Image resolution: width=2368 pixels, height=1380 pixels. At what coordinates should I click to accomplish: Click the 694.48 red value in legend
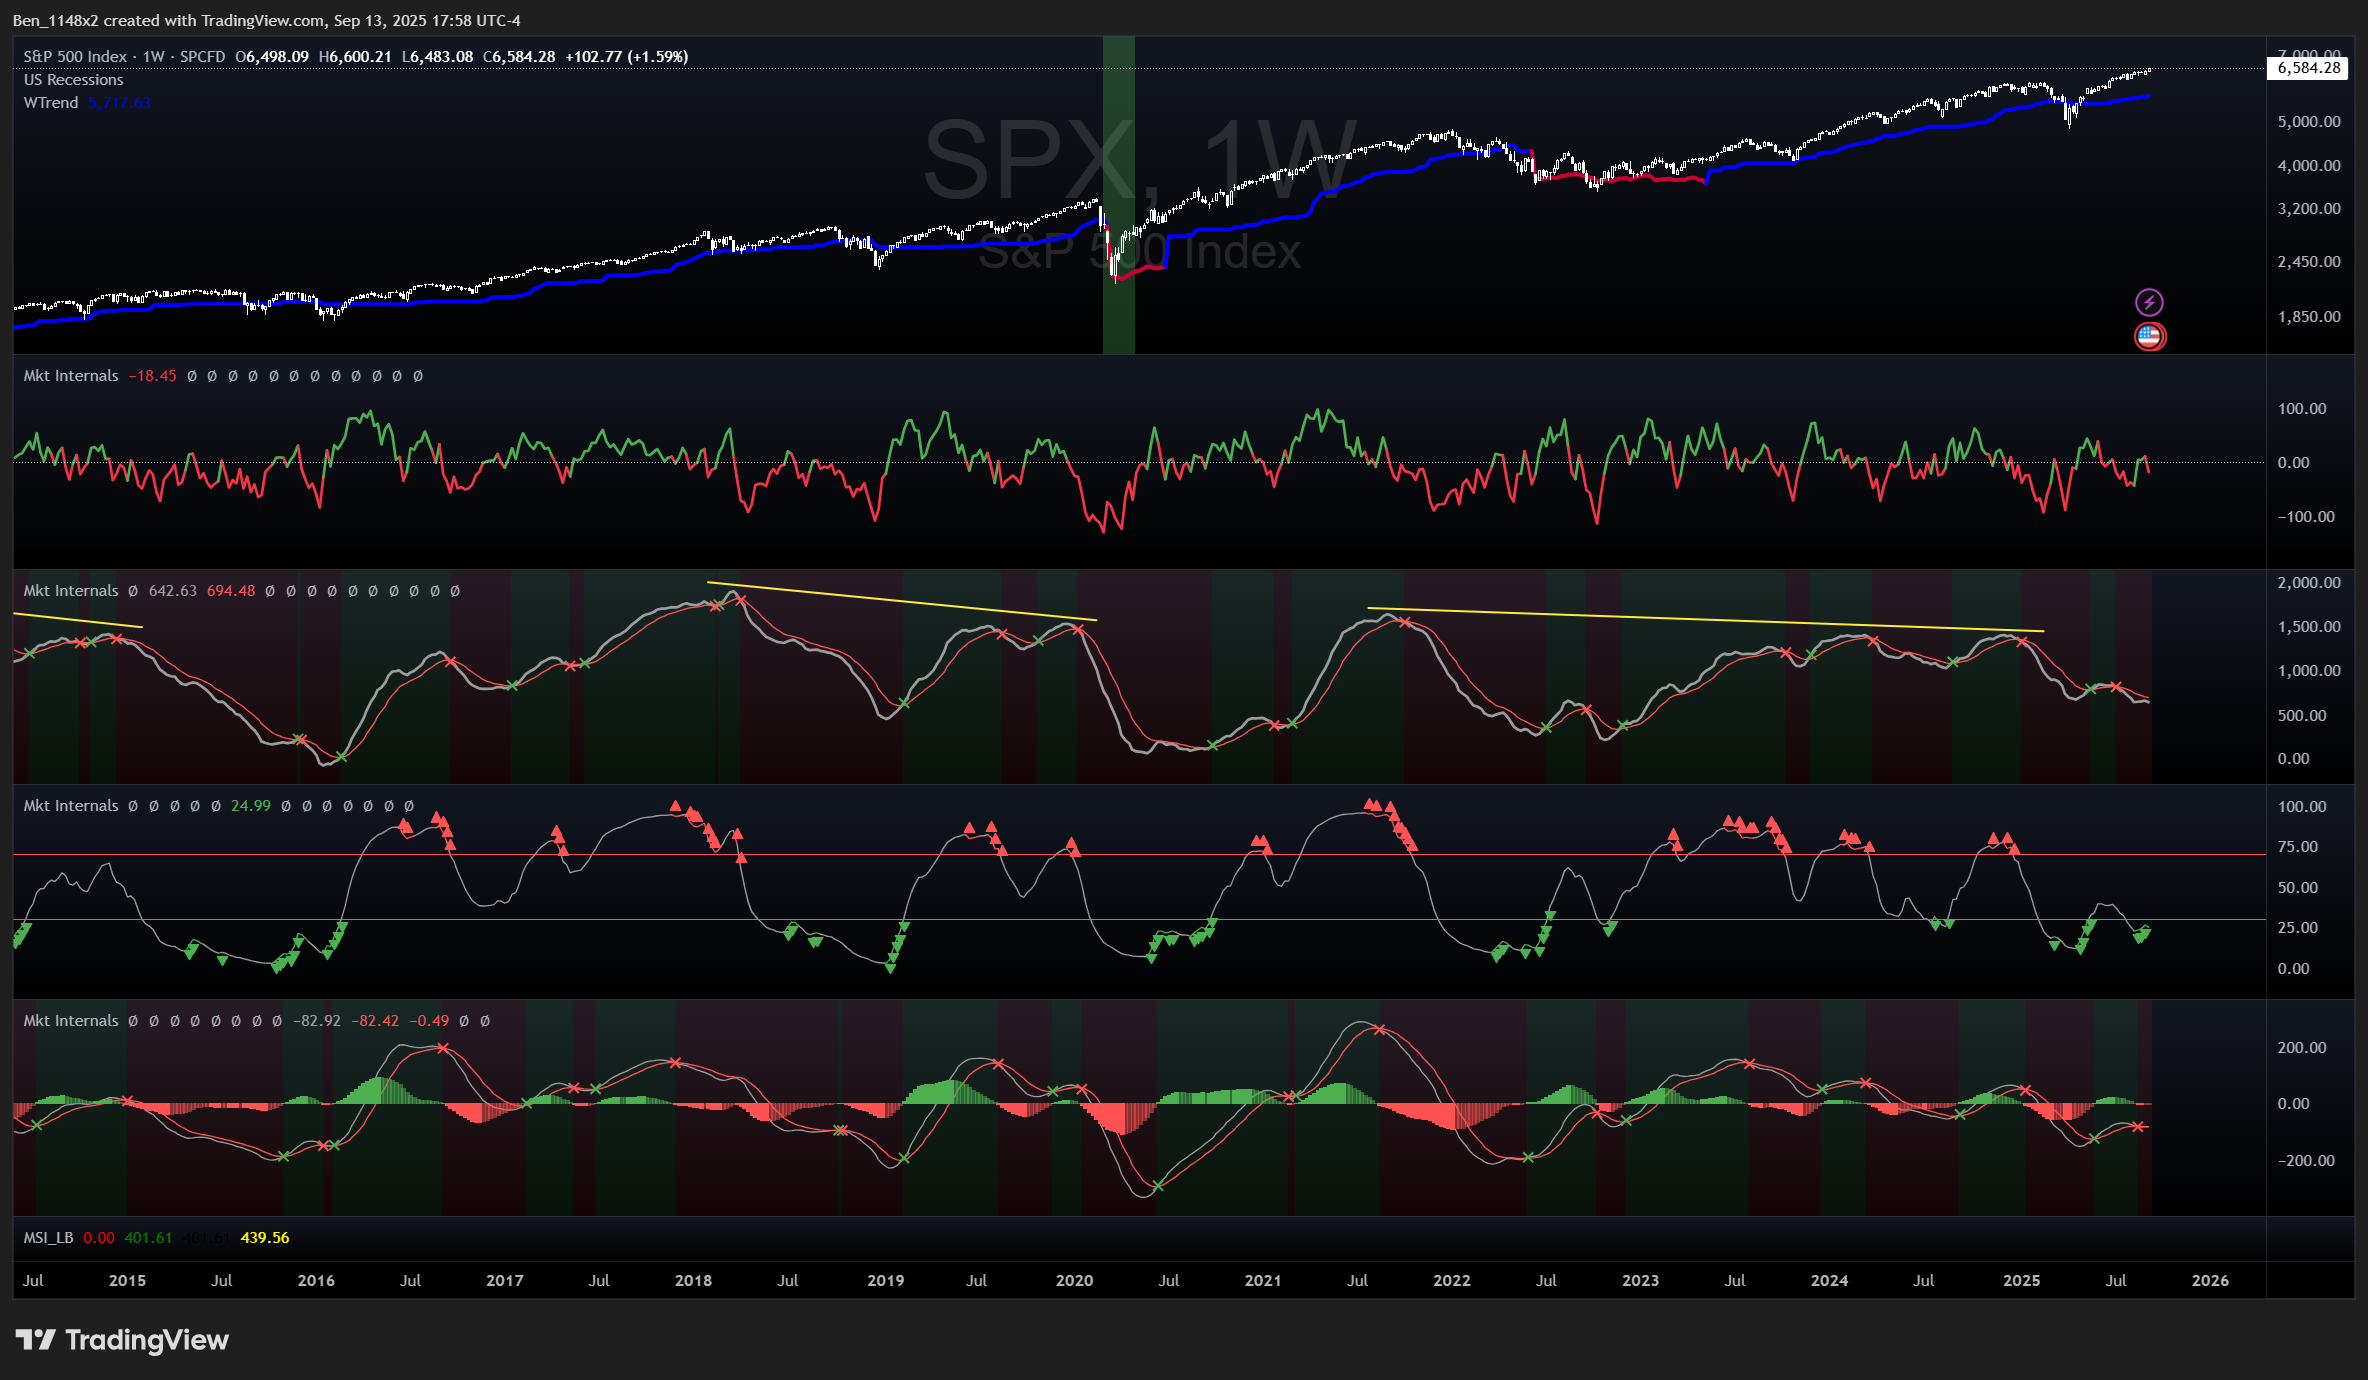click(230, 591)
